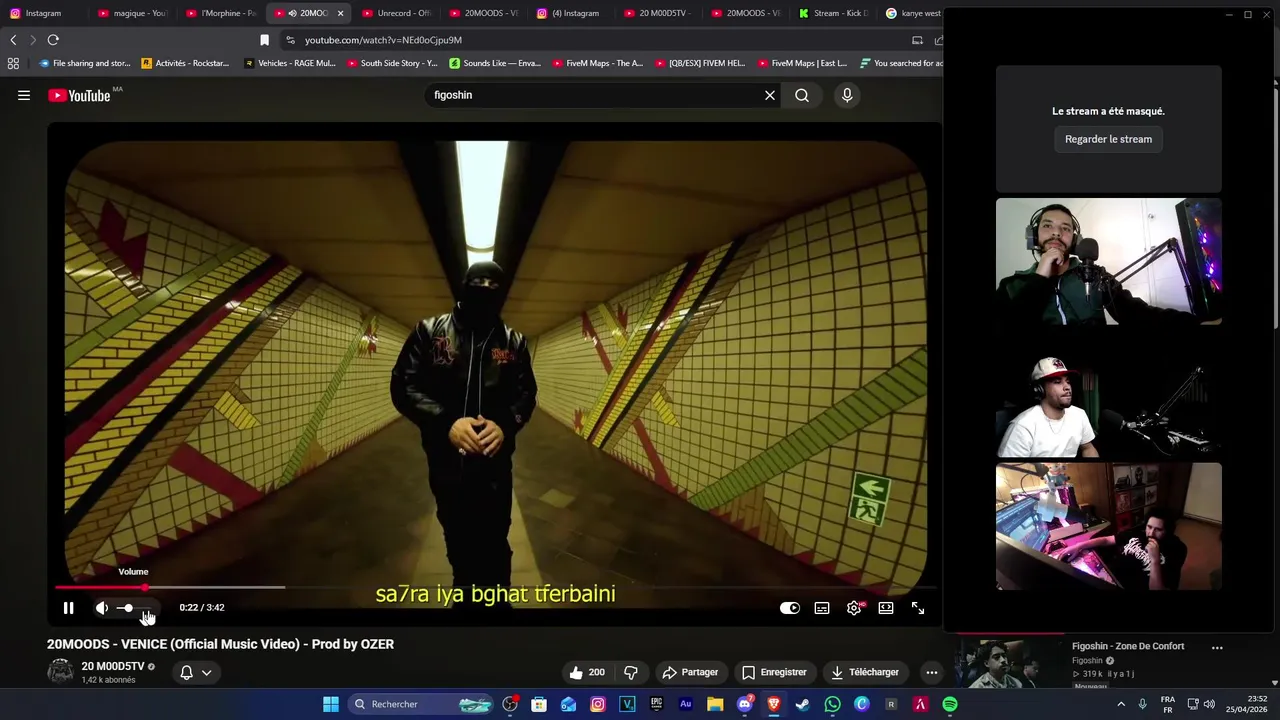Image resolution: width=1280 pixels, height=720 pixels.
Task: Switch to the magique YouTube tab
Action: pyautogui.click(x=132, y=13)
